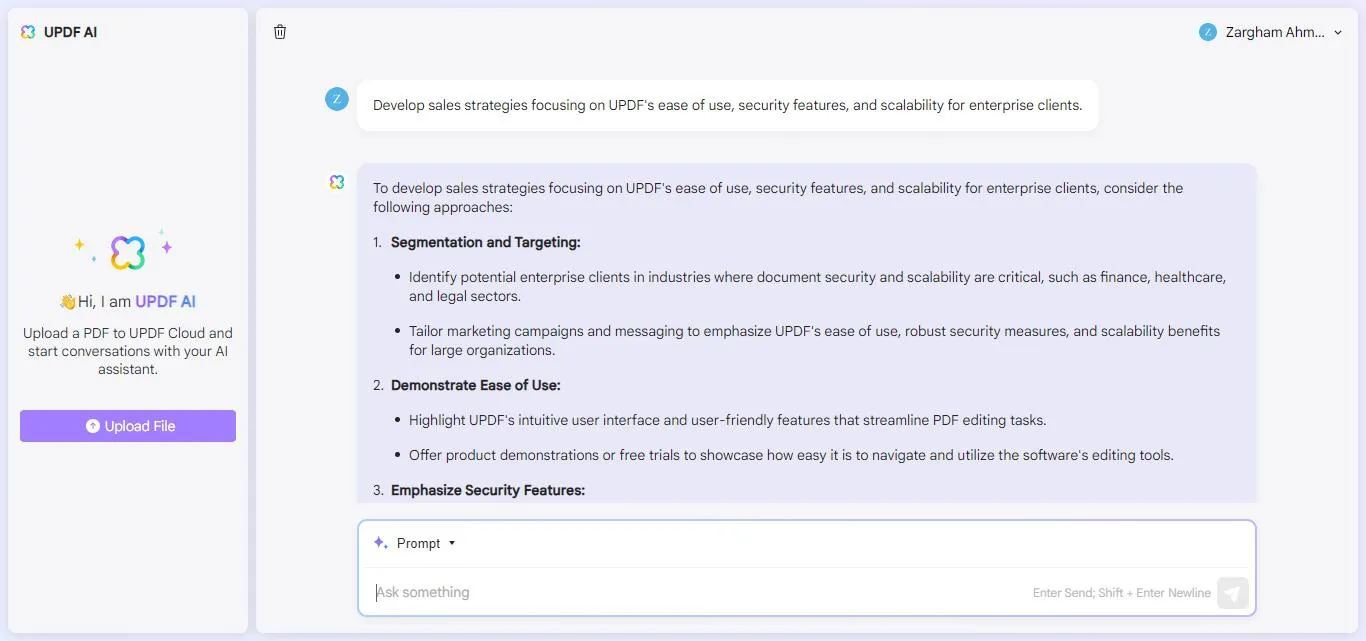Viewport: 1366px width, 641px height.
Task: Click the upload arrow icon inside Upload button
Action: pos(93,426)
